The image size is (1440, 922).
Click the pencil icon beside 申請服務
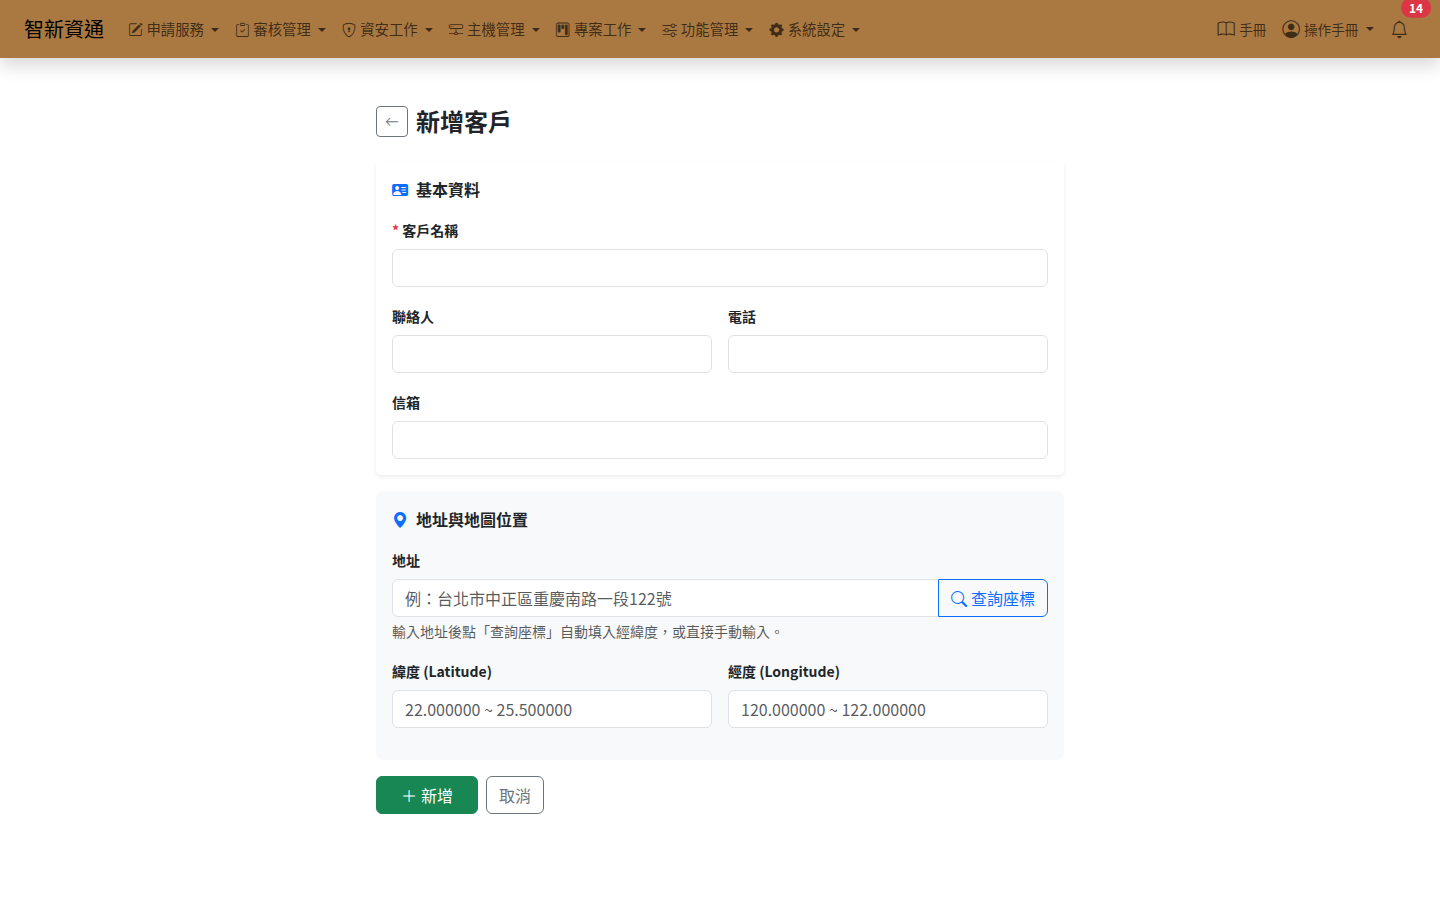[x=135, y=30]
